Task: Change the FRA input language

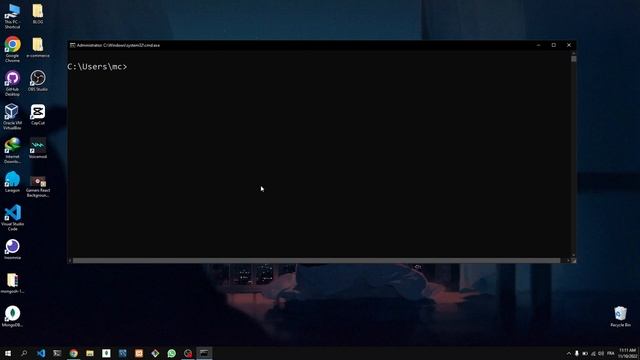Action: (x=611, y=353)
